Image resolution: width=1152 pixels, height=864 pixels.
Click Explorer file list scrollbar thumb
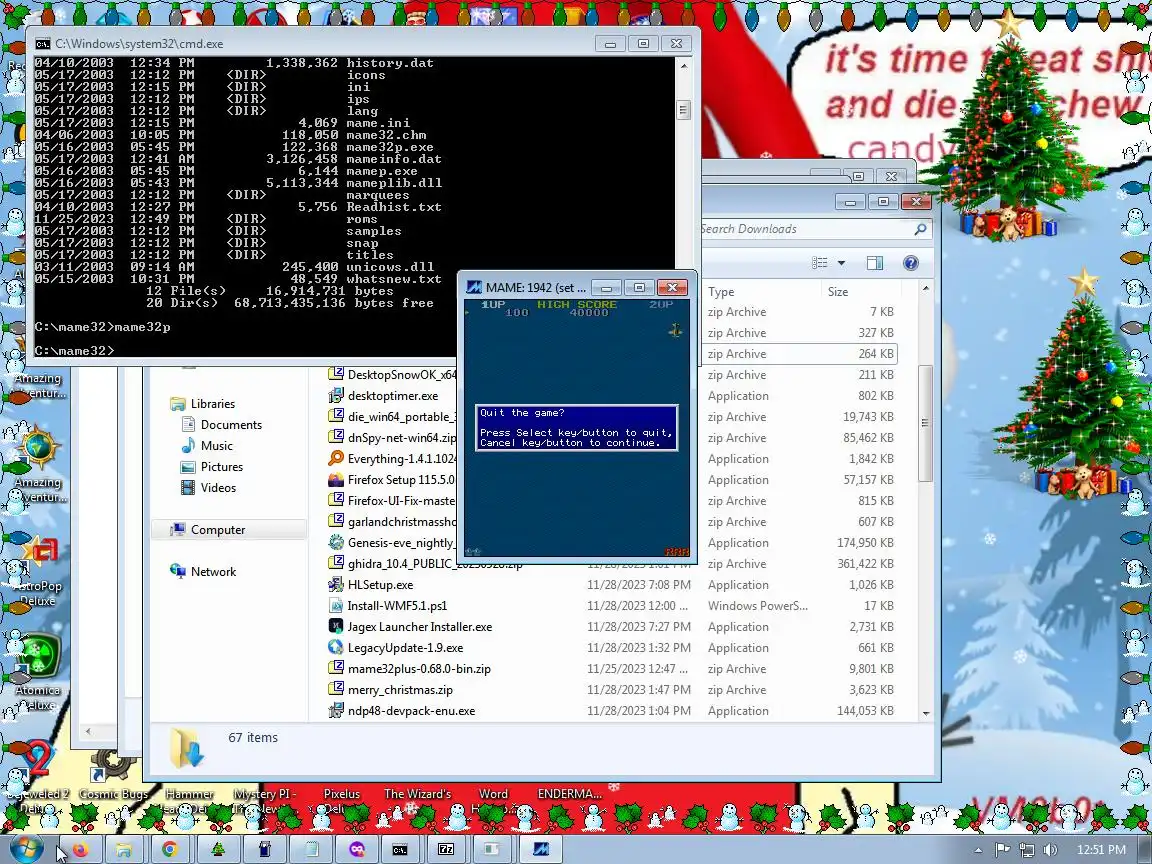click(925, 423)
